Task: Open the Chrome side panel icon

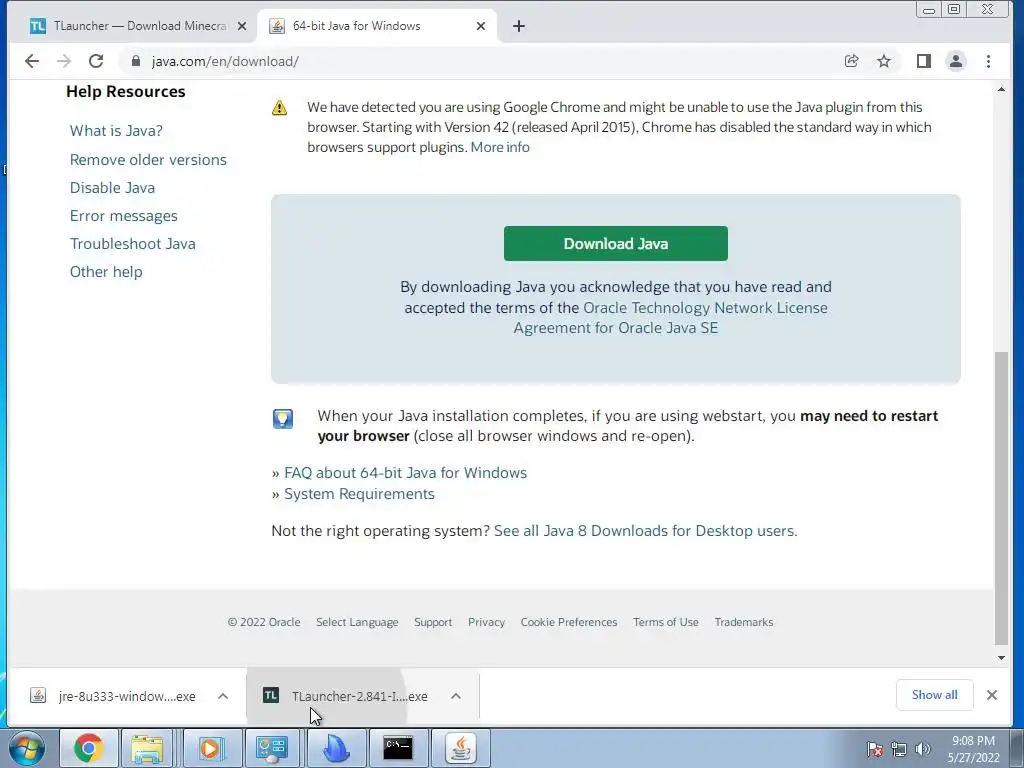Action: [x=923, y=61]
